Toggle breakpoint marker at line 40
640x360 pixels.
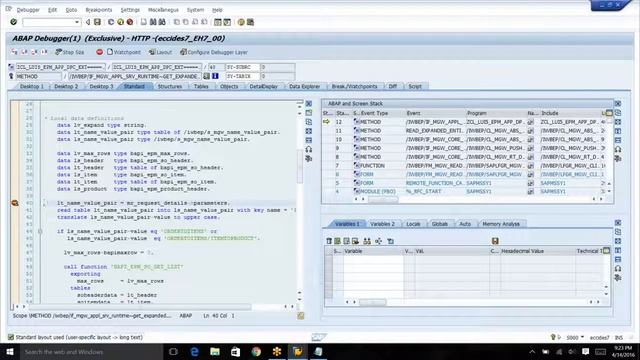tap(15, 203)
